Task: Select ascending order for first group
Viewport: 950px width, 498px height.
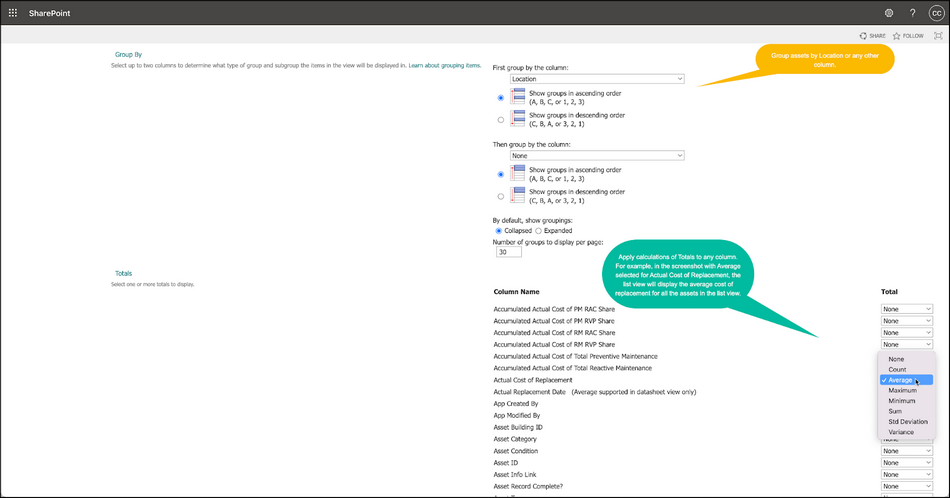Action: 500,98
